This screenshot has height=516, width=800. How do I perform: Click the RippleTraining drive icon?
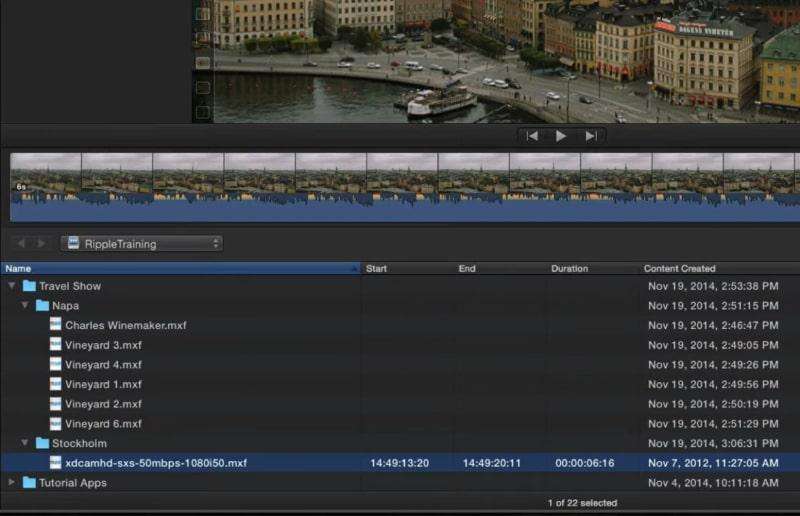pos(73,243)
